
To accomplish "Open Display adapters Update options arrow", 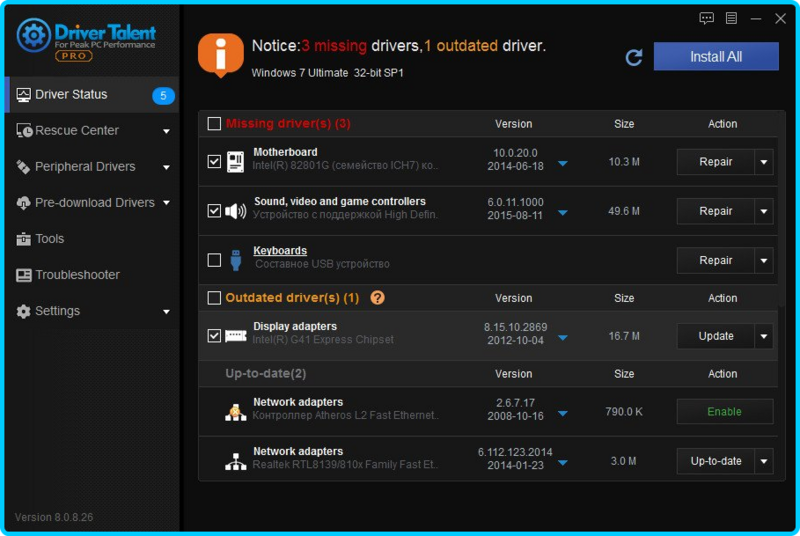I will (764, 336).
